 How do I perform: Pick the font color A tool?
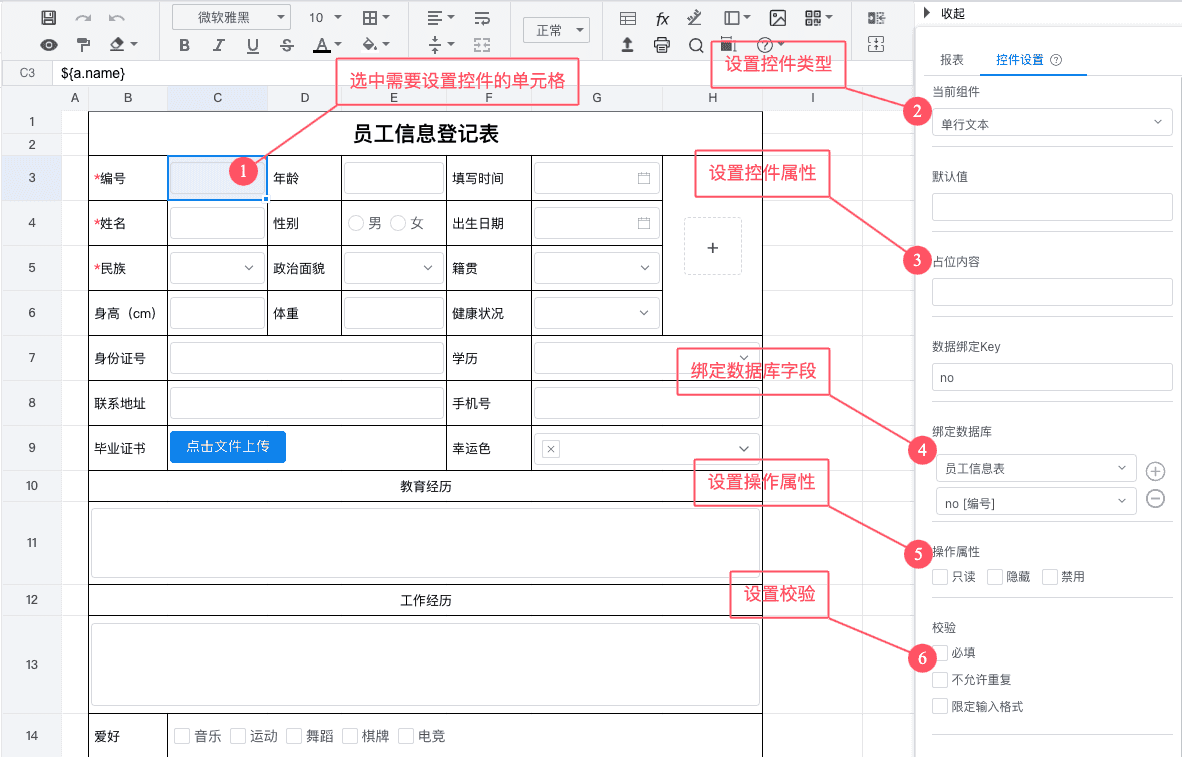(322, 45)
